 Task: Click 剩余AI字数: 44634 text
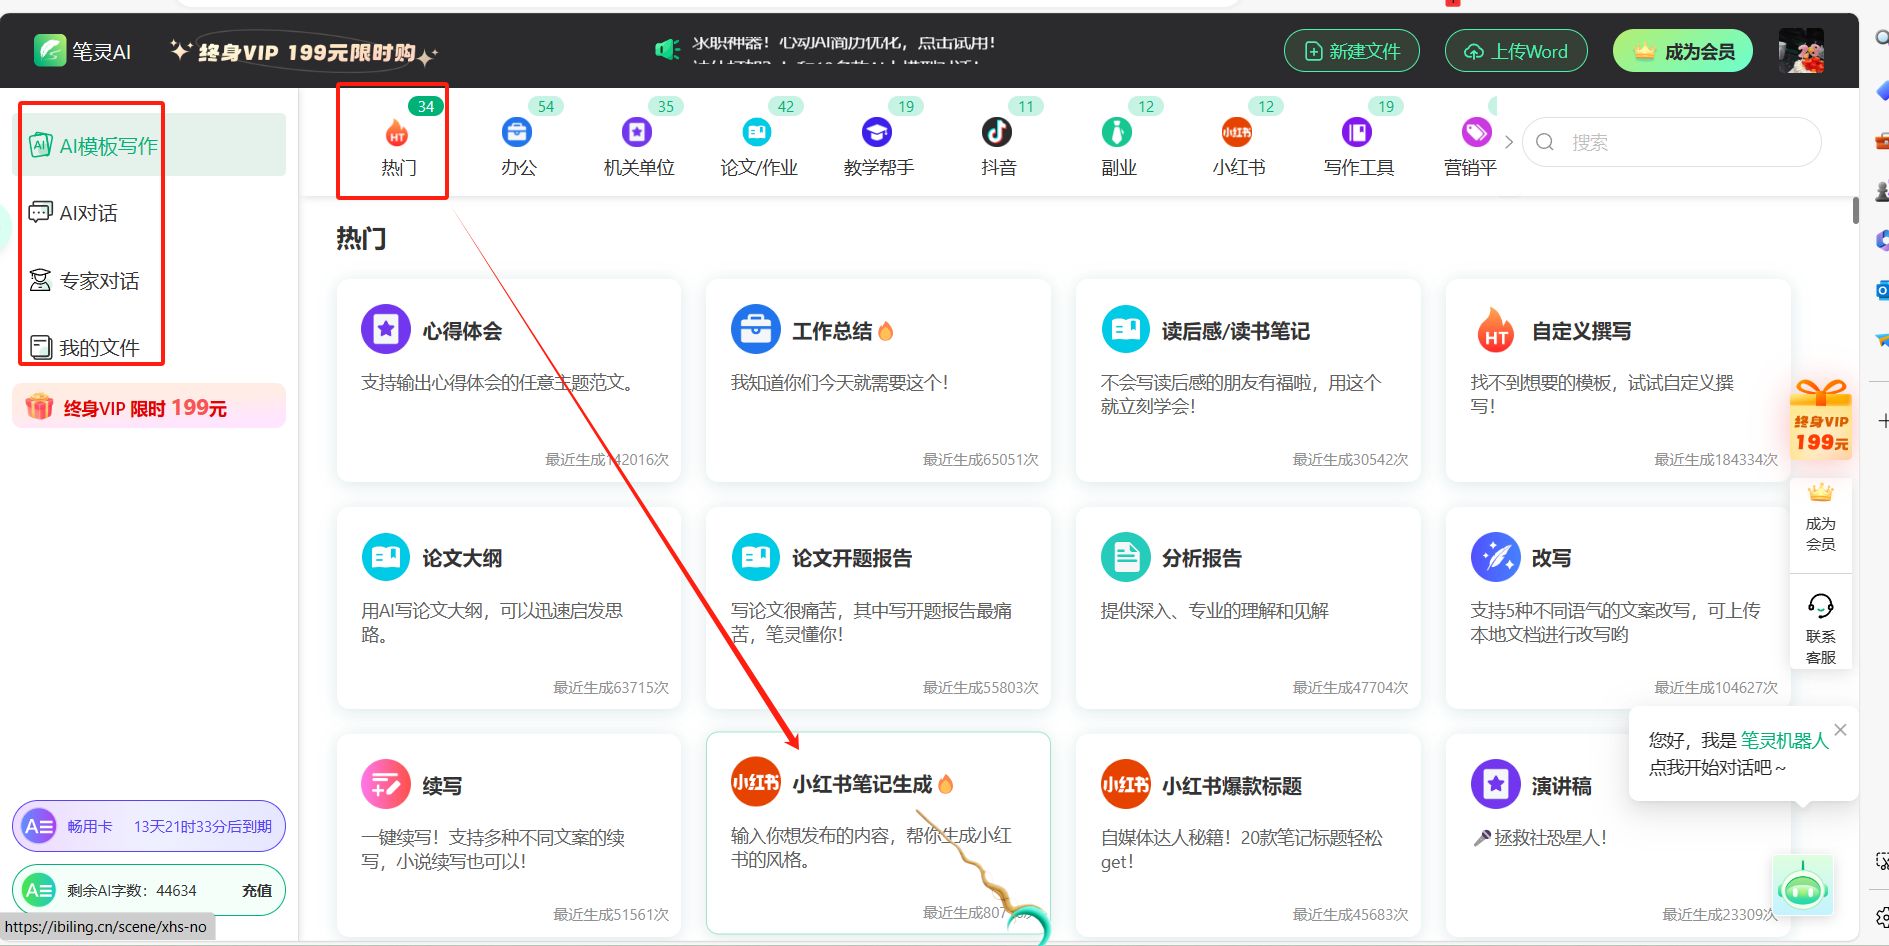(132, 890)
